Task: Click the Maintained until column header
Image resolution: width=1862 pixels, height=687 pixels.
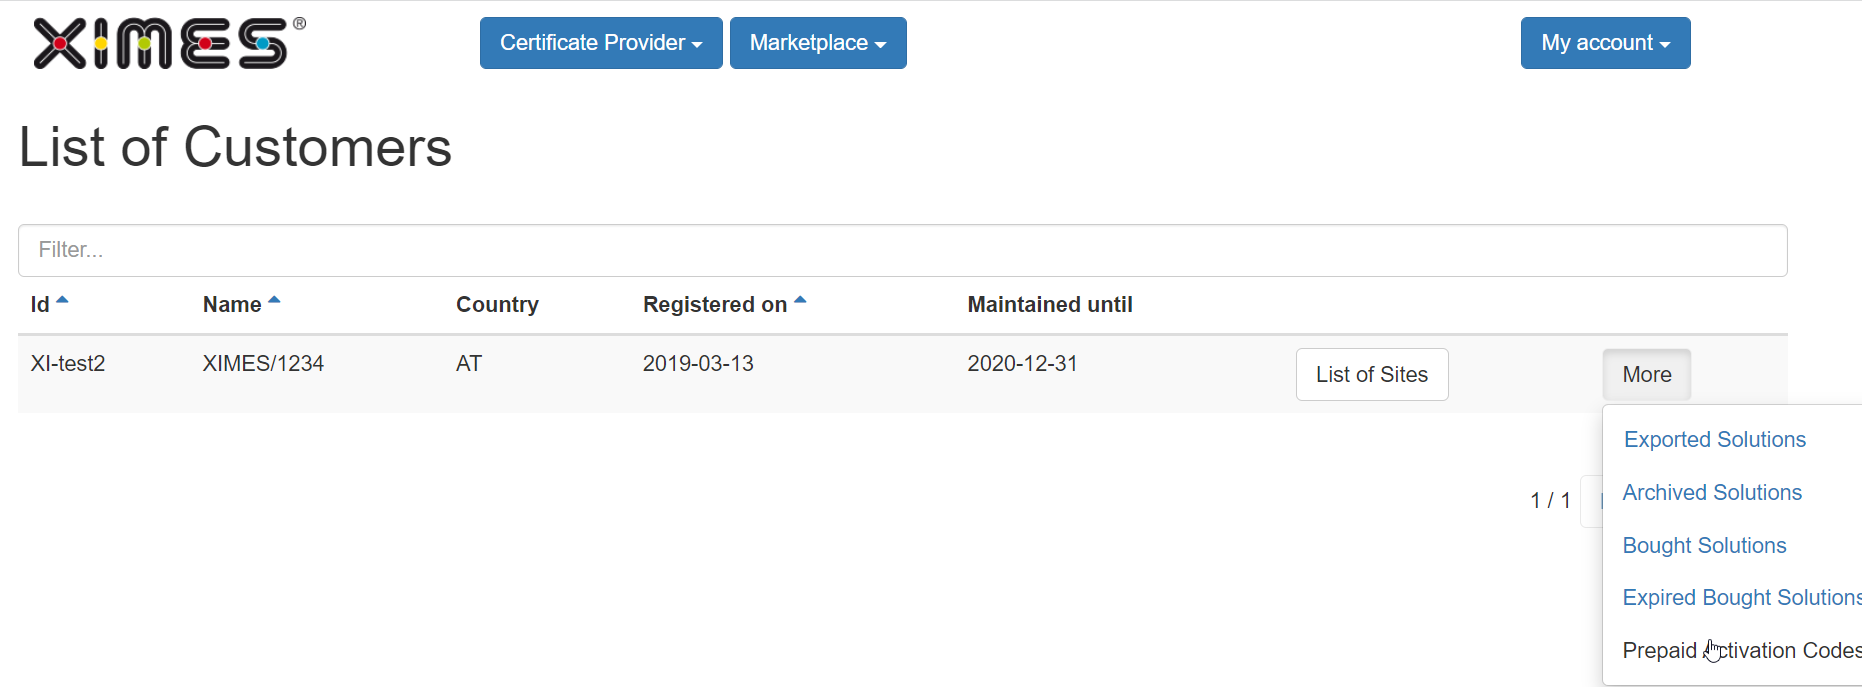Action: (x=1050, y=305)
